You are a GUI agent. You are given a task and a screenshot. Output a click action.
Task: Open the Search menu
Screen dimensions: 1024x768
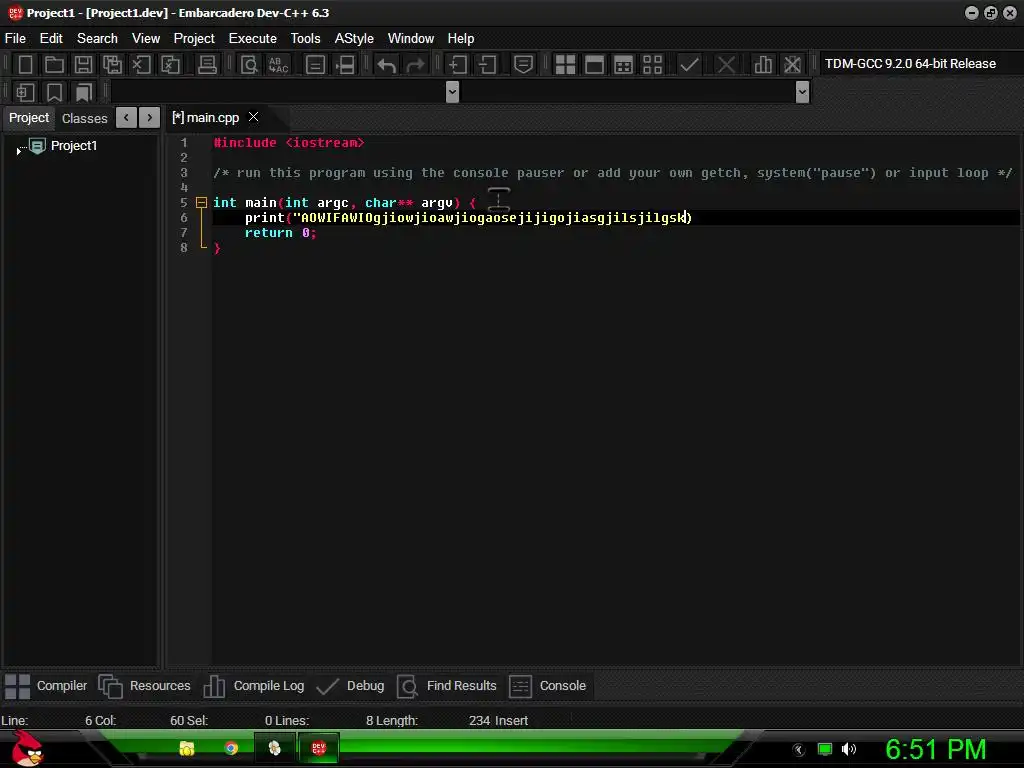coord(97,39)
